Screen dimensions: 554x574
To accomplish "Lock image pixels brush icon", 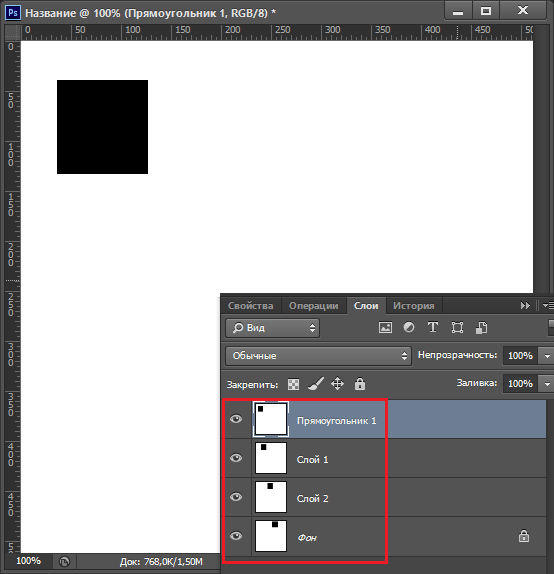I will click(316, 384).
